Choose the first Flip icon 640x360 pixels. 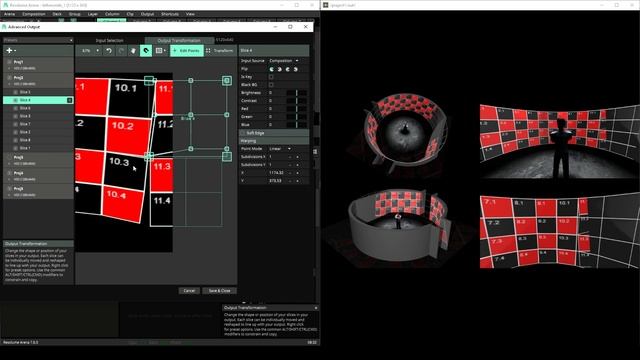(272, 69)
